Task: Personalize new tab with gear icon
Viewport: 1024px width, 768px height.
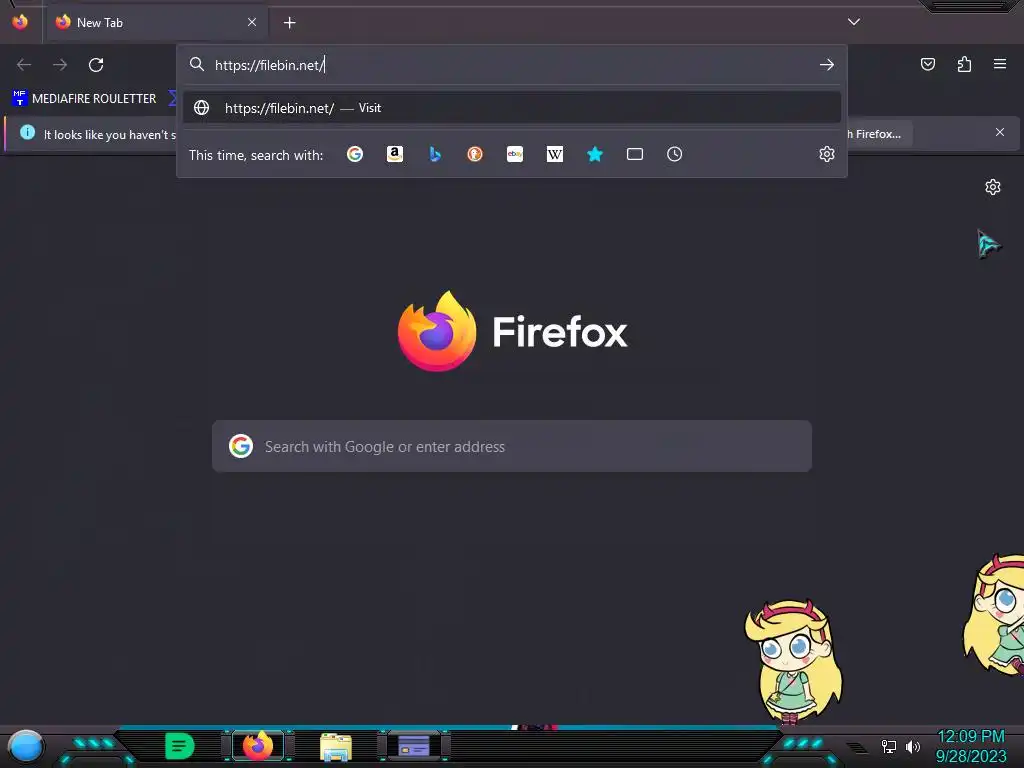Action: tap(993, 187)
